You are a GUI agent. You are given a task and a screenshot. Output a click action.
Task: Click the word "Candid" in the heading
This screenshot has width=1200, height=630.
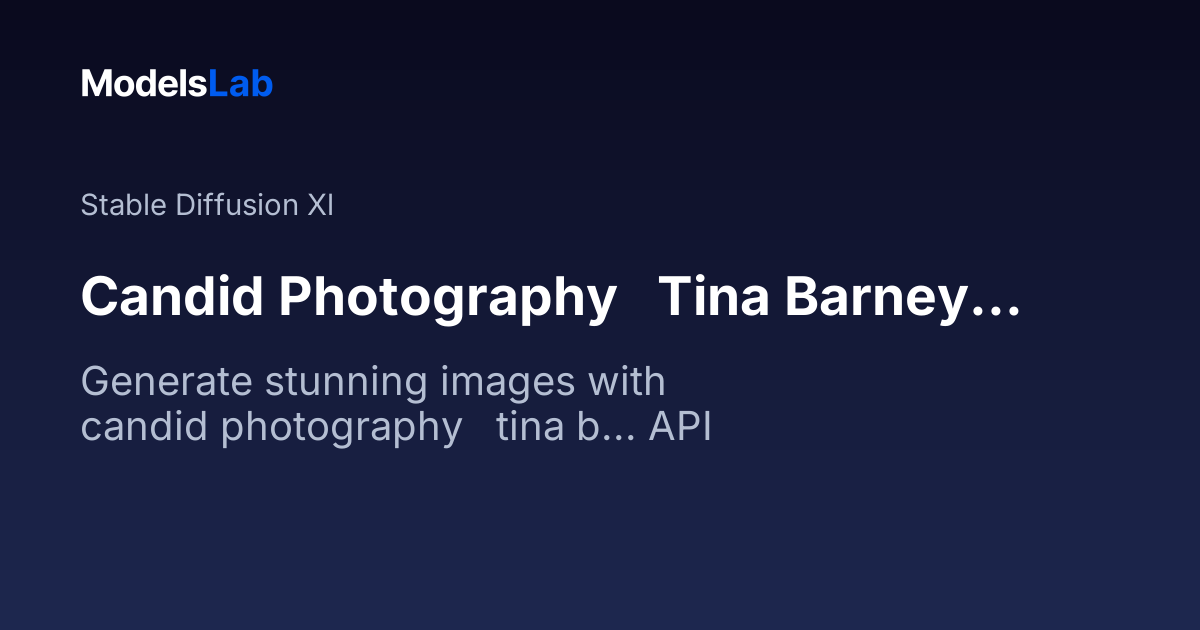pyautogui.click(x=173, y=297)
